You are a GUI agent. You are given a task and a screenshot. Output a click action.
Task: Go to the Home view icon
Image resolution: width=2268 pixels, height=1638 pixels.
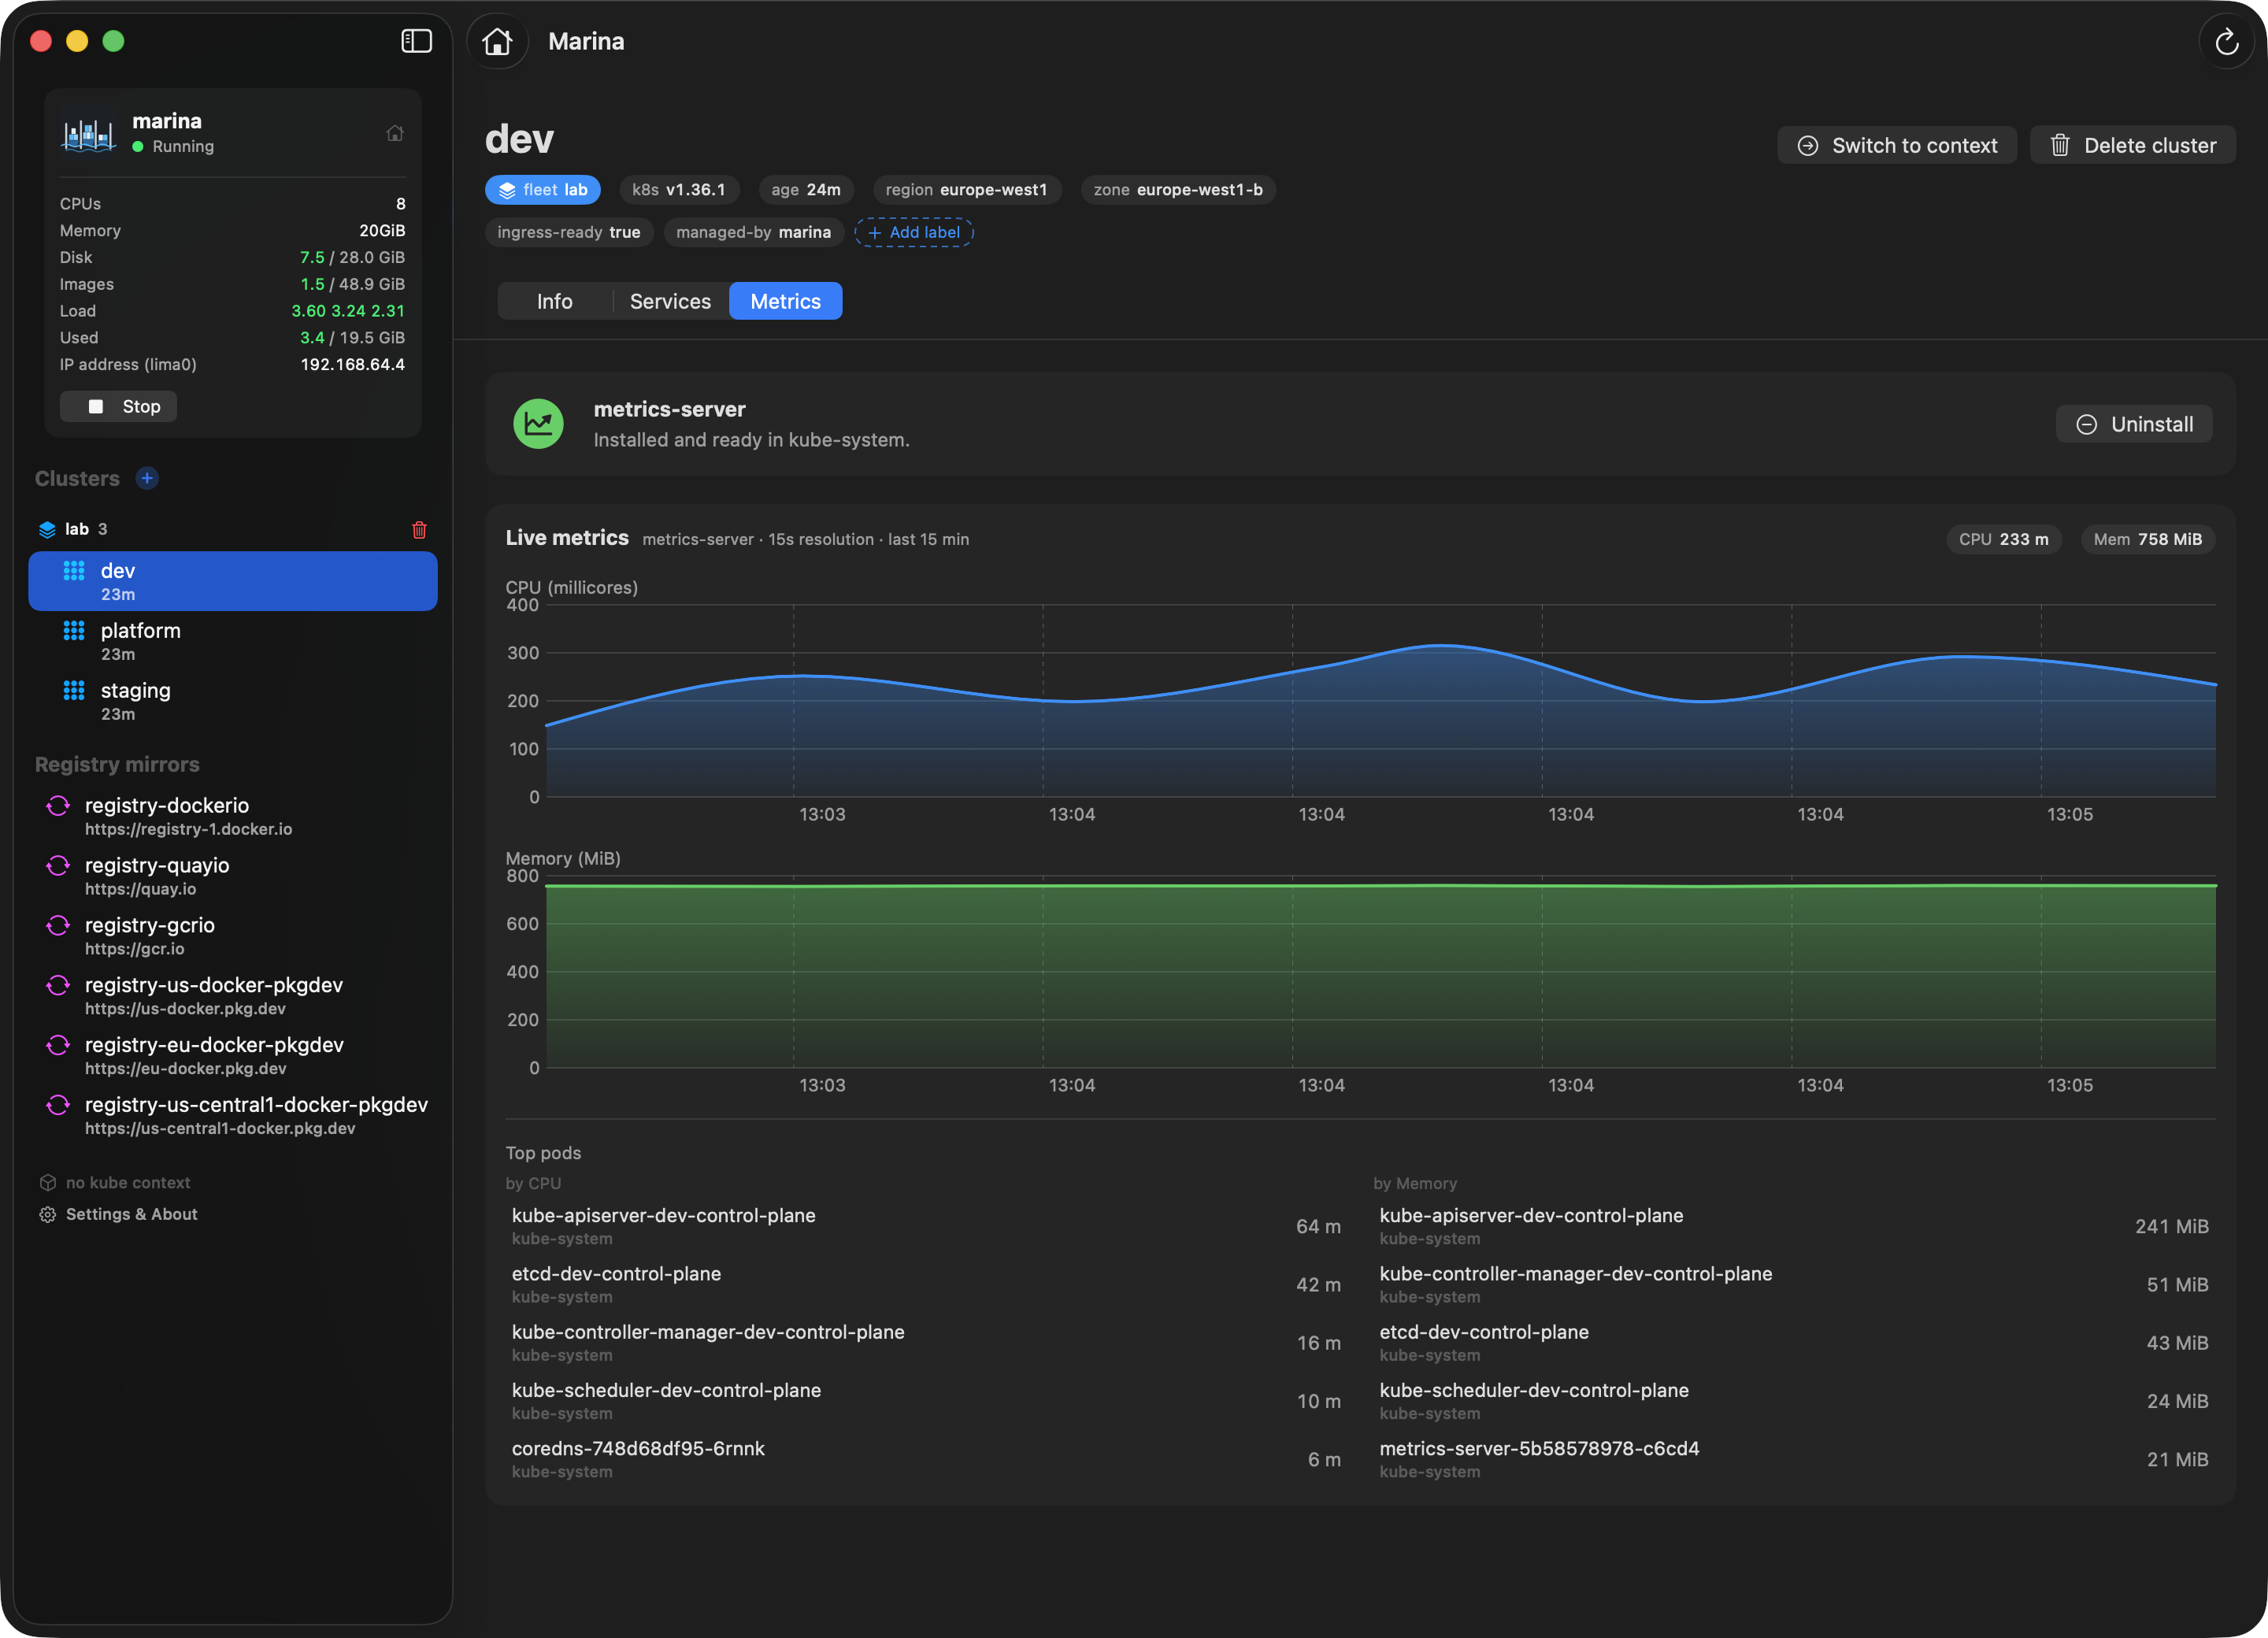tap(497, 41)
